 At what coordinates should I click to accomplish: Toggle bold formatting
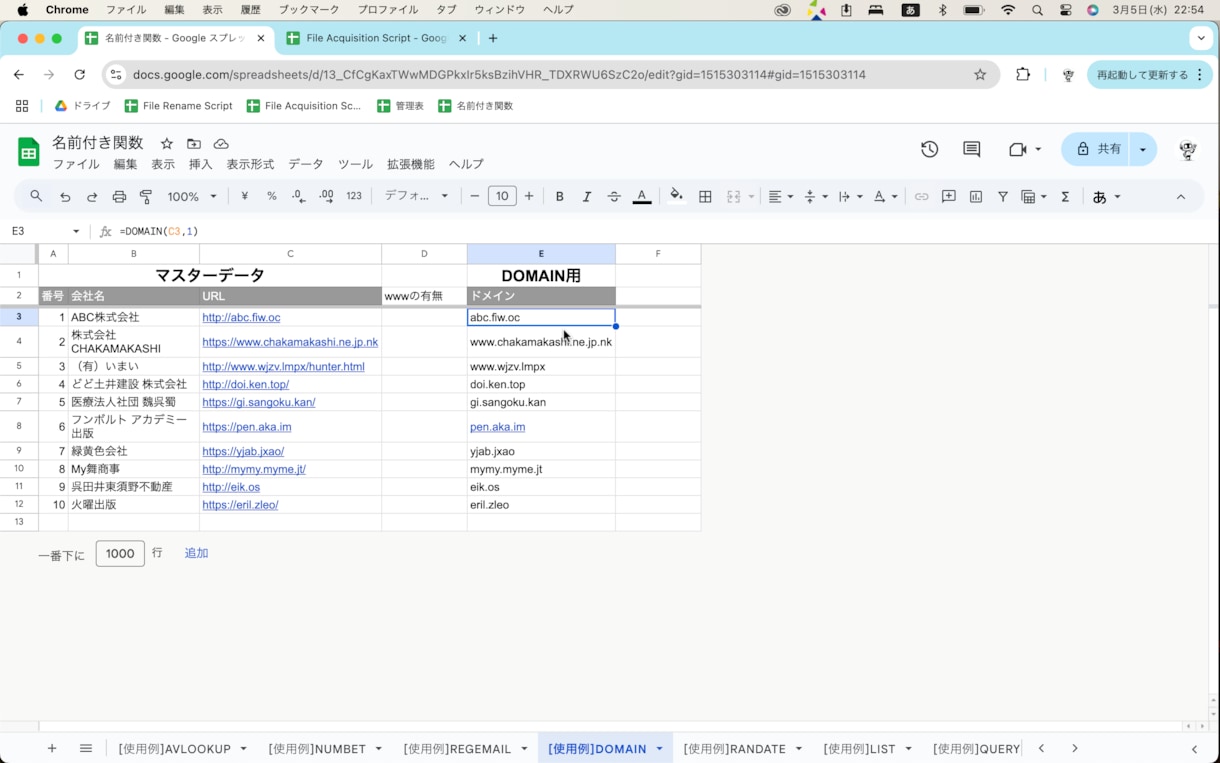(x=560, y=197)
